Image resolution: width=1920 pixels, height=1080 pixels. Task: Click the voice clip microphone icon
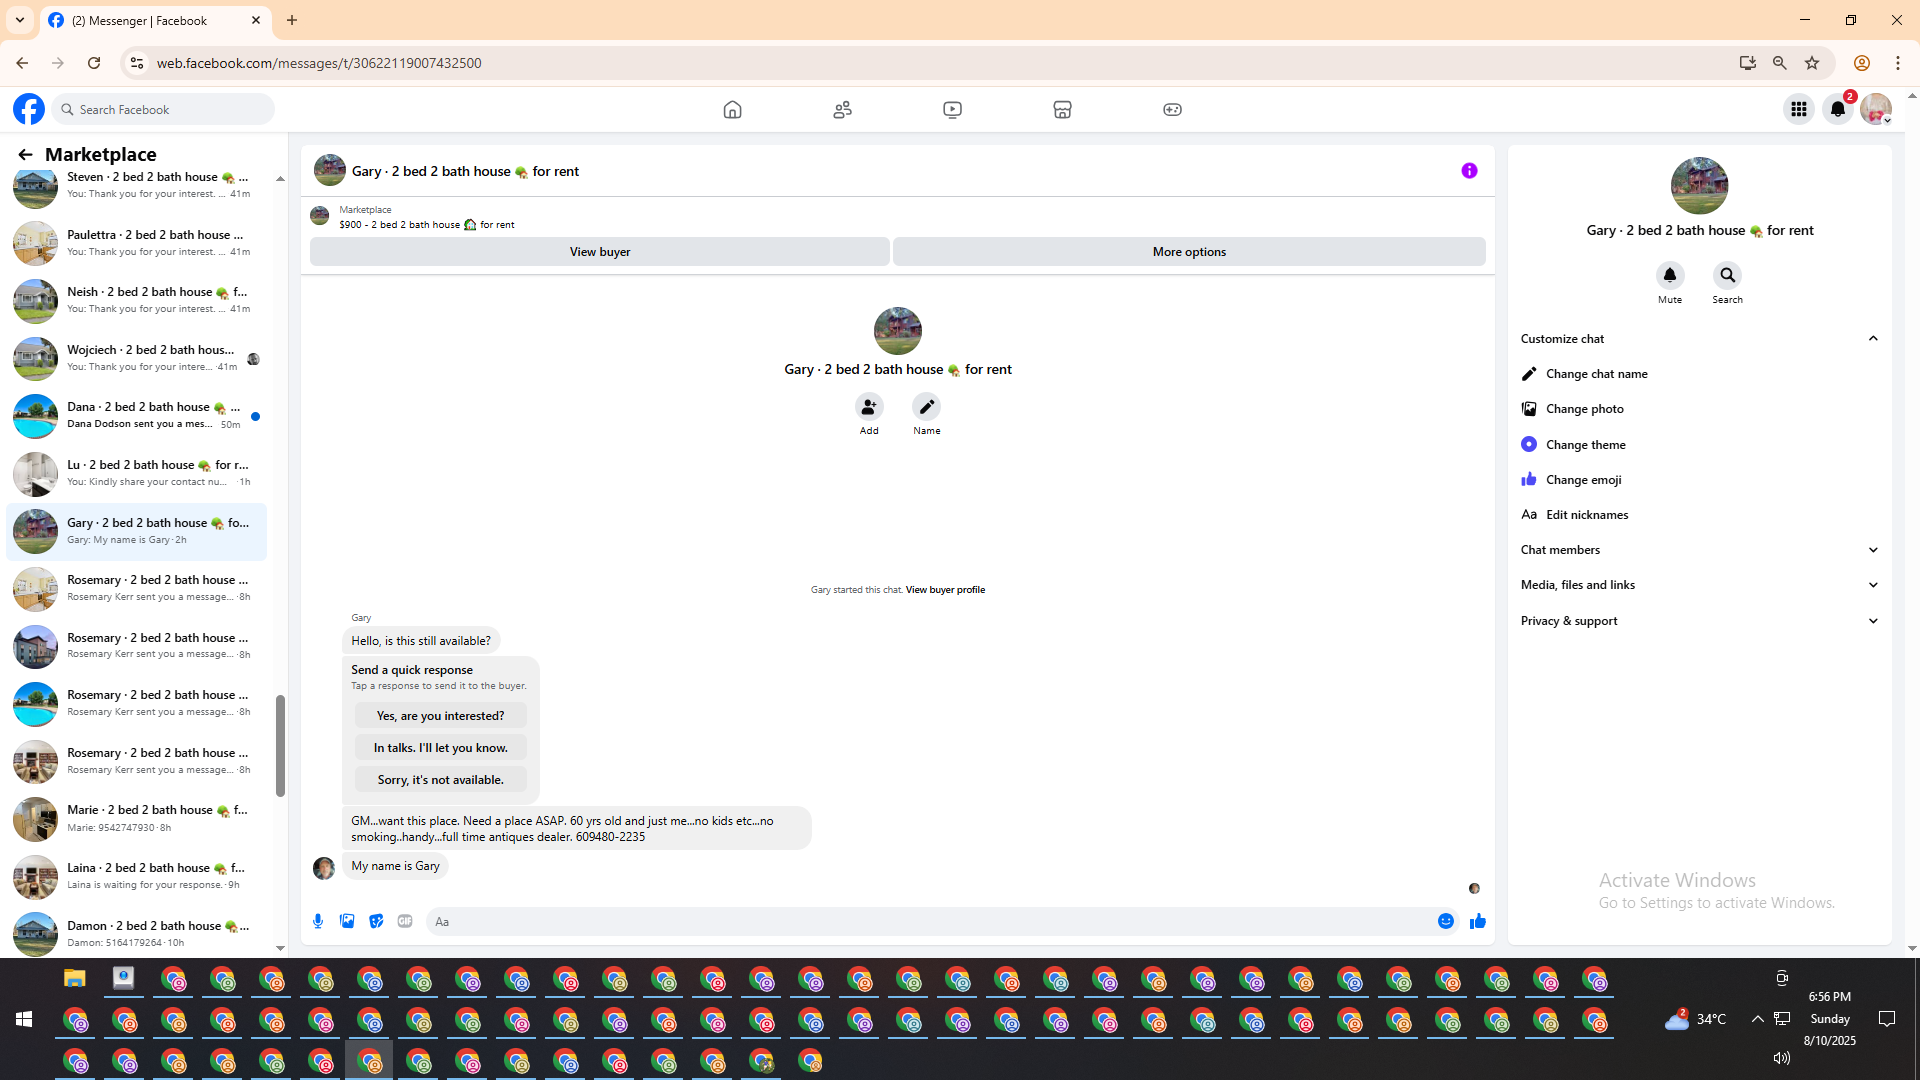pos(318,921)
